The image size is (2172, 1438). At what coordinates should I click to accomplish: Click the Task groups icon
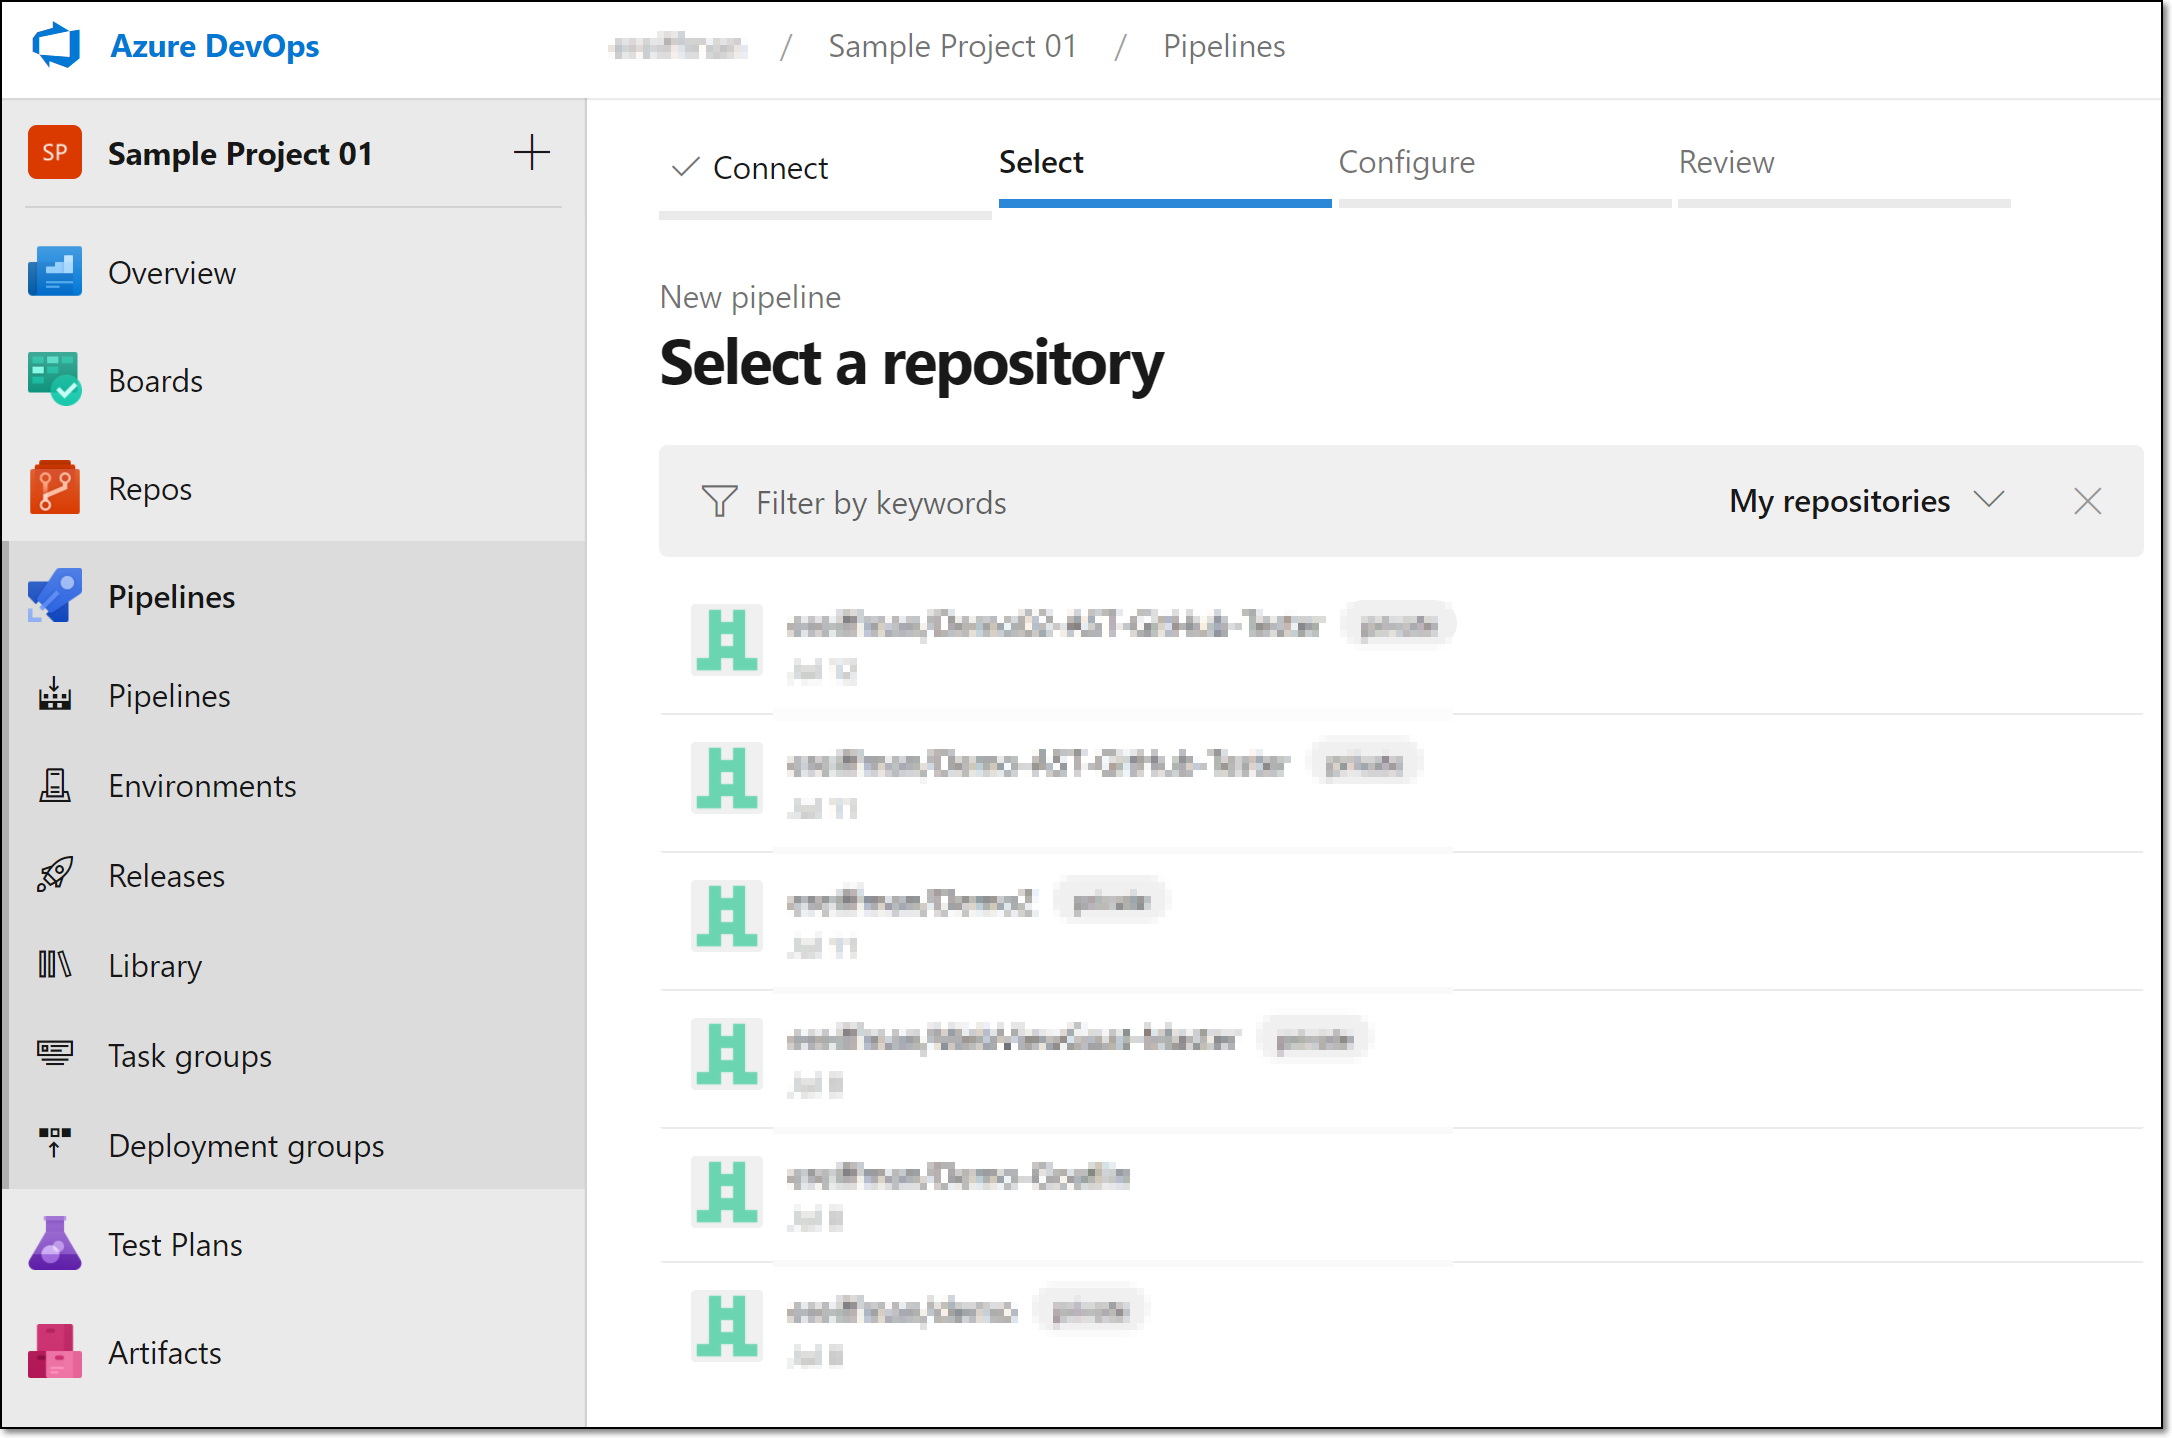tap(55, 1054)
